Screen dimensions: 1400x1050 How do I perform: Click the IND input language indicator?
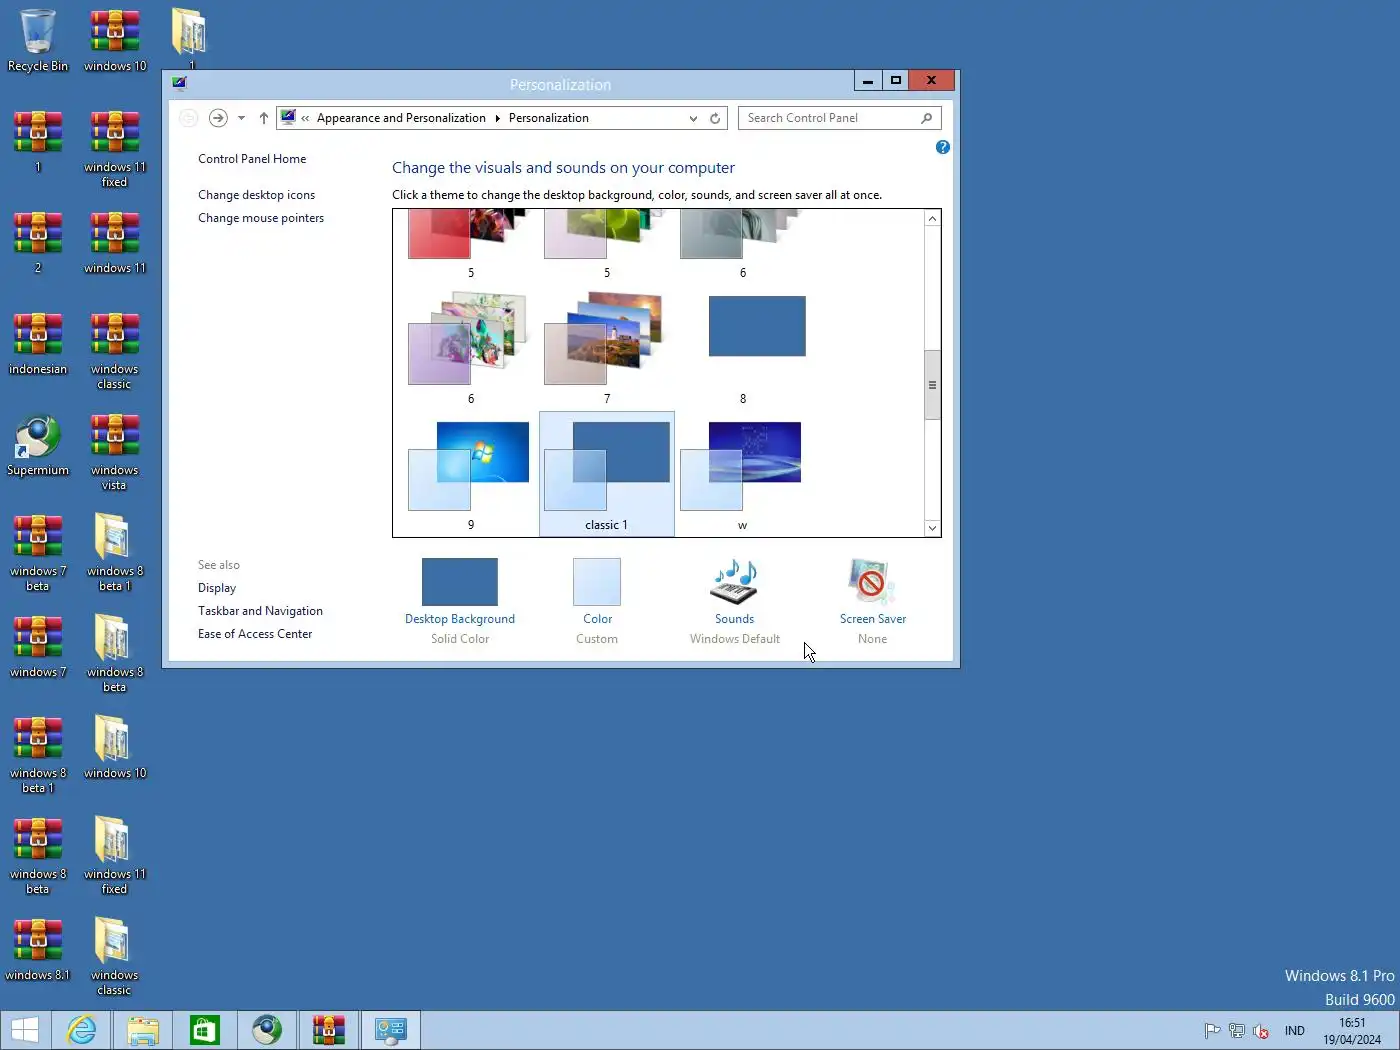(x=1294, y=1031)
